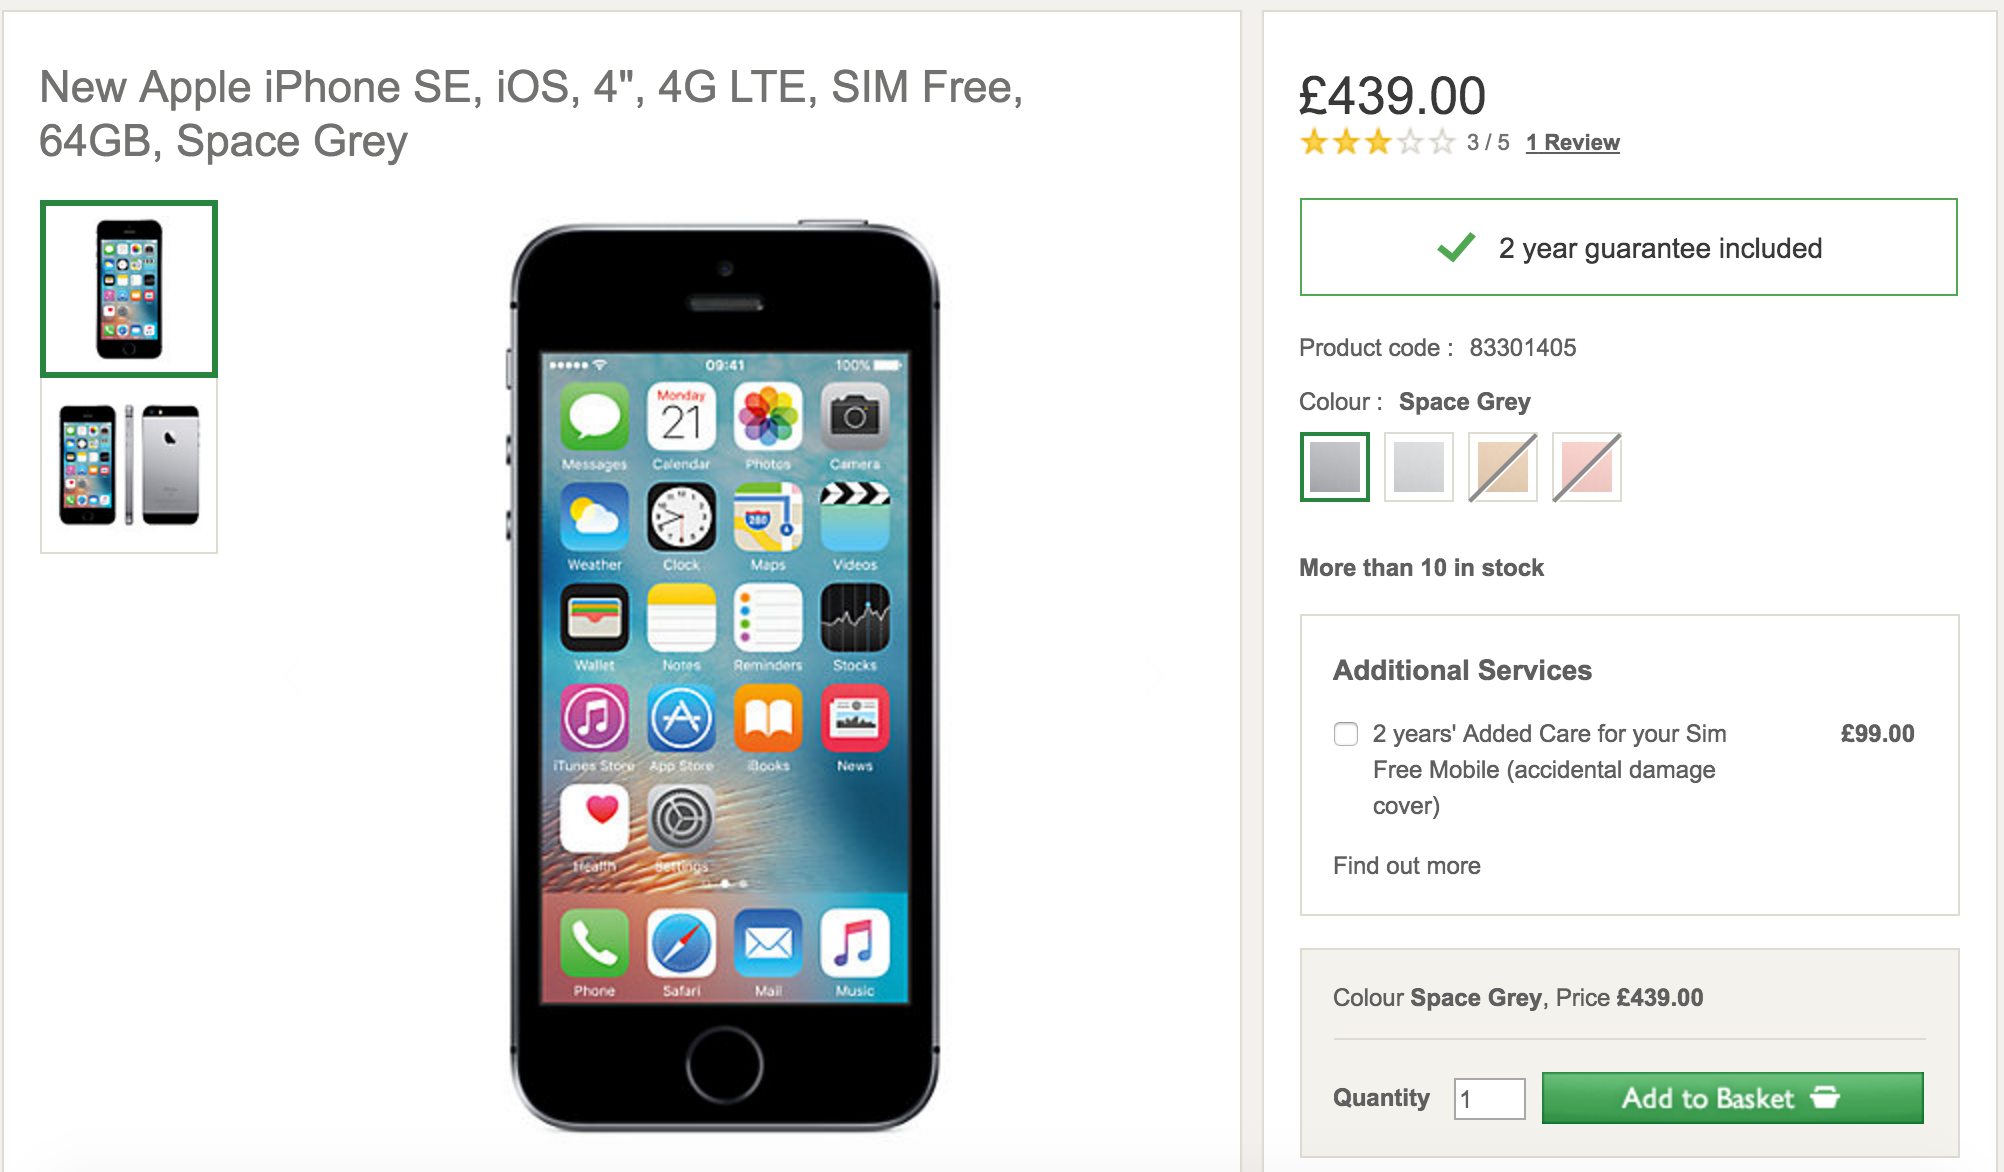Viewport: 2004px width, 1172px height.
Task: Click Find out more about Added Care
Action: coord(1406,865)
